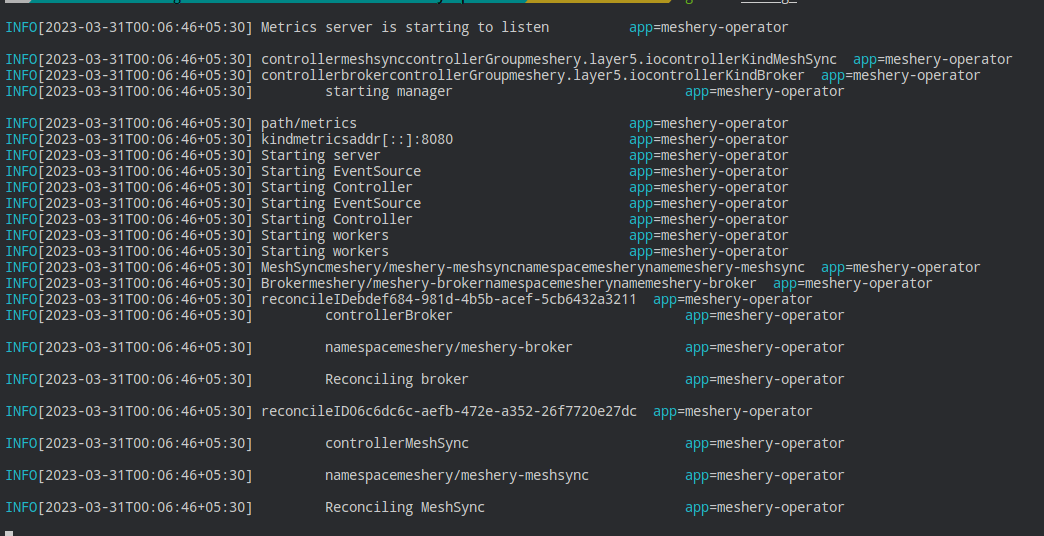This screenshot has height=536, width=1044.
Task: Click the 'Metrics server is starting to listen' message
Action: click(x=405, y=27)
